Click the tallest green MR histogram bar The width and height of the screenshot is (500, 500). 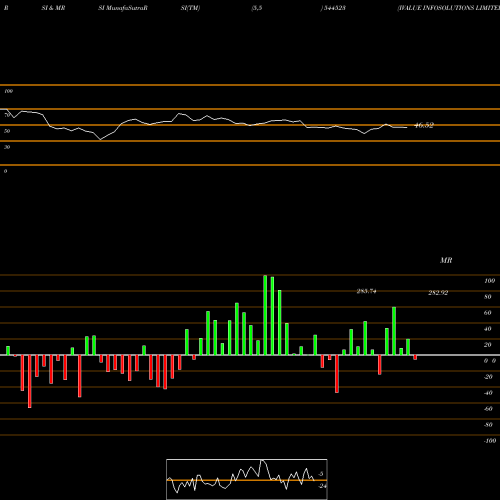click(265, 315)
